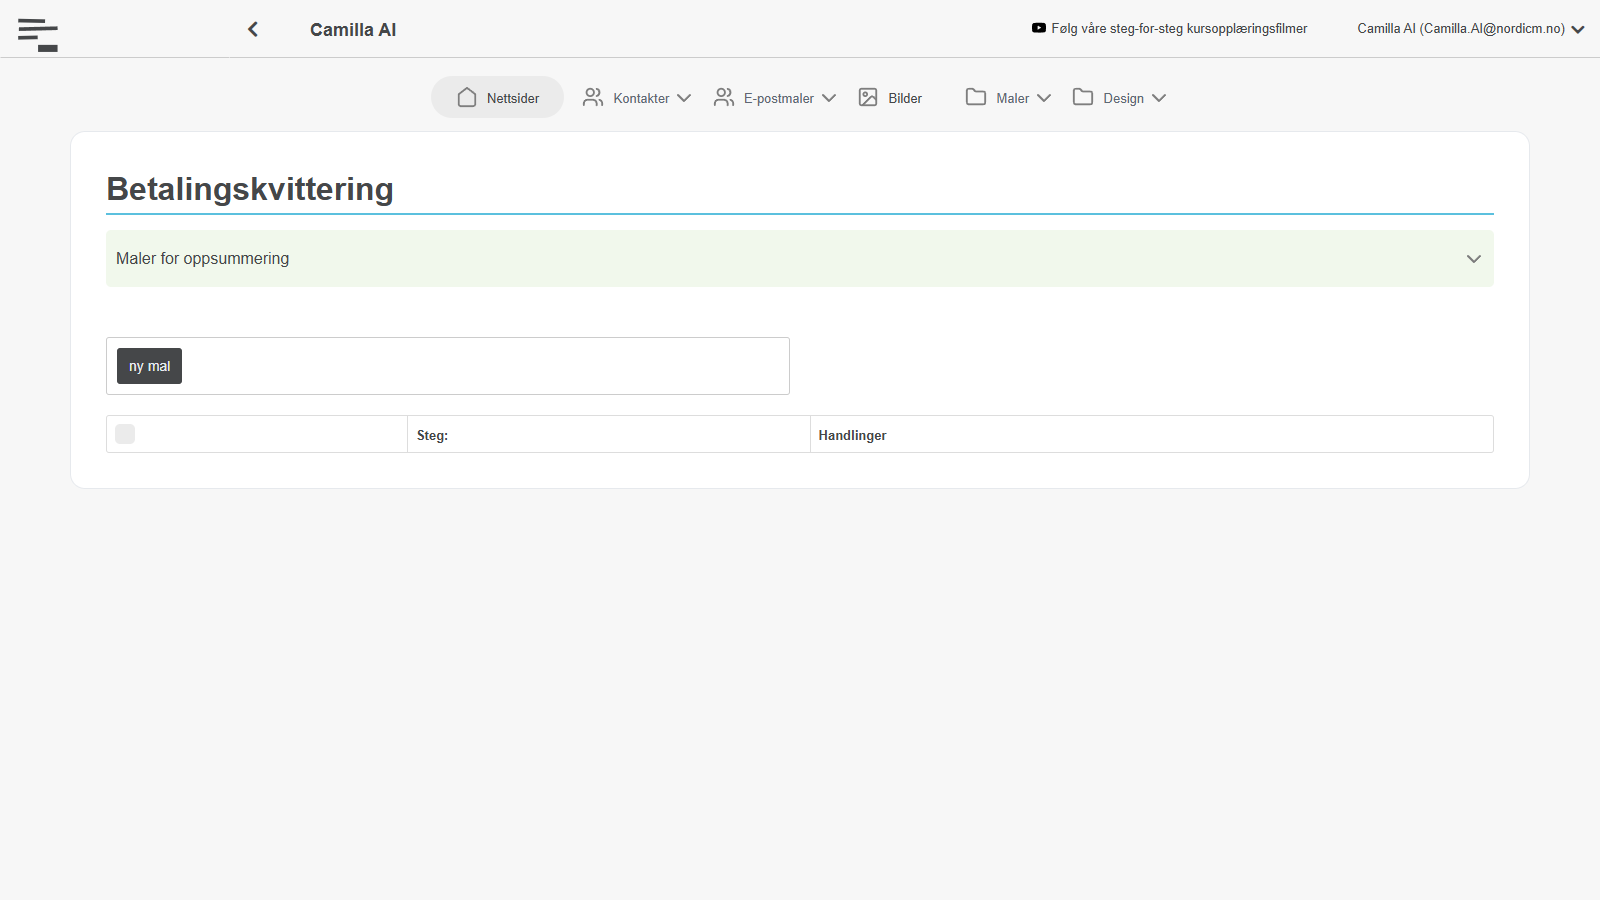Click the Maler for oppsummering label
The height and width of the screenshot is (900, 1600).
202,258
